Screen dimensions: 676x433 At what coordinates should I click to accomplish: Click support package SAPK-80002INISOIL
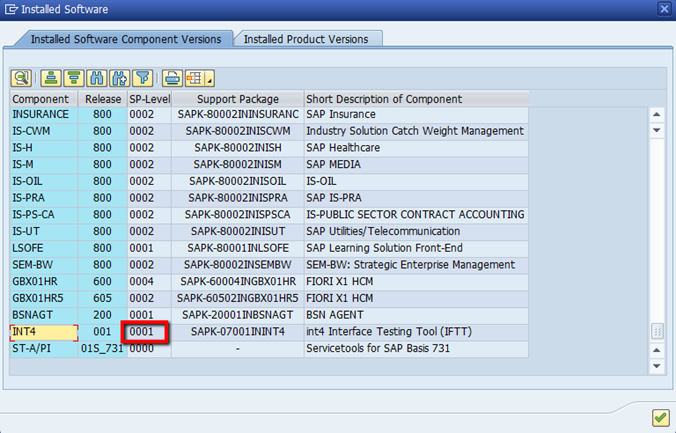tap(238, 181)
